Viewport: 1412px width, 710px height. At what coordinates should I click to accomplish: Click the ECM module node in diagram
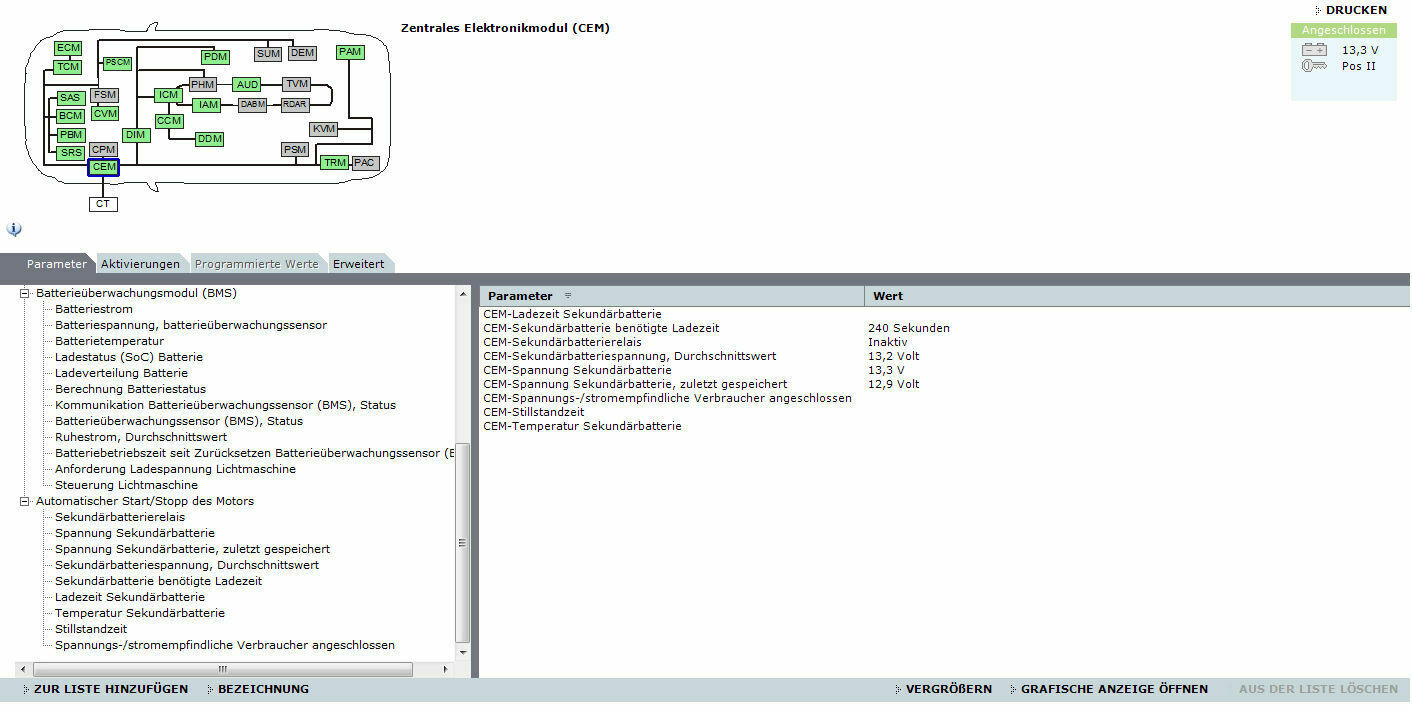pyautogui.click(x=68, y=48)
